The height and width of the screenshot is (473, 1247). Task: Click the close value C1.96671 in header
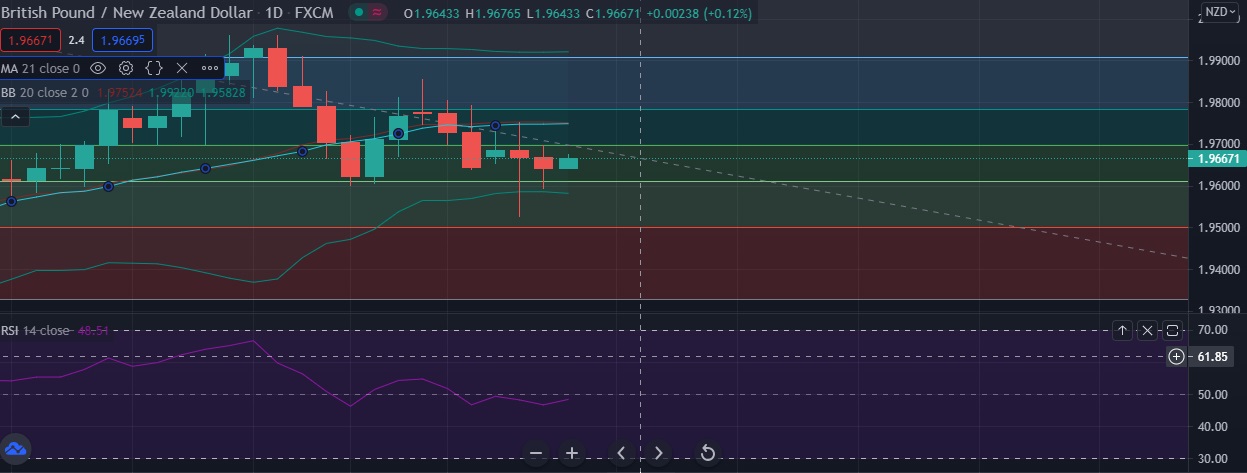[x=612, y=13]
